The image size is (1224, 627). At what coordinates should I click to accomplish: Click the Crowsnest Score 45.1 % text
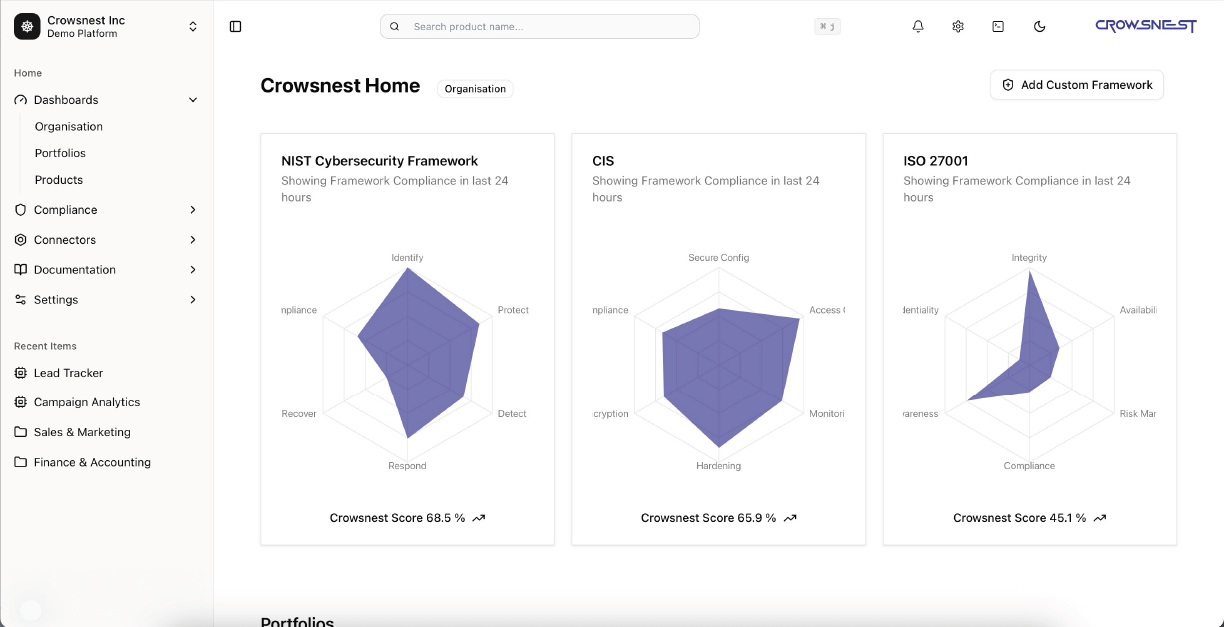point(1019,518)
